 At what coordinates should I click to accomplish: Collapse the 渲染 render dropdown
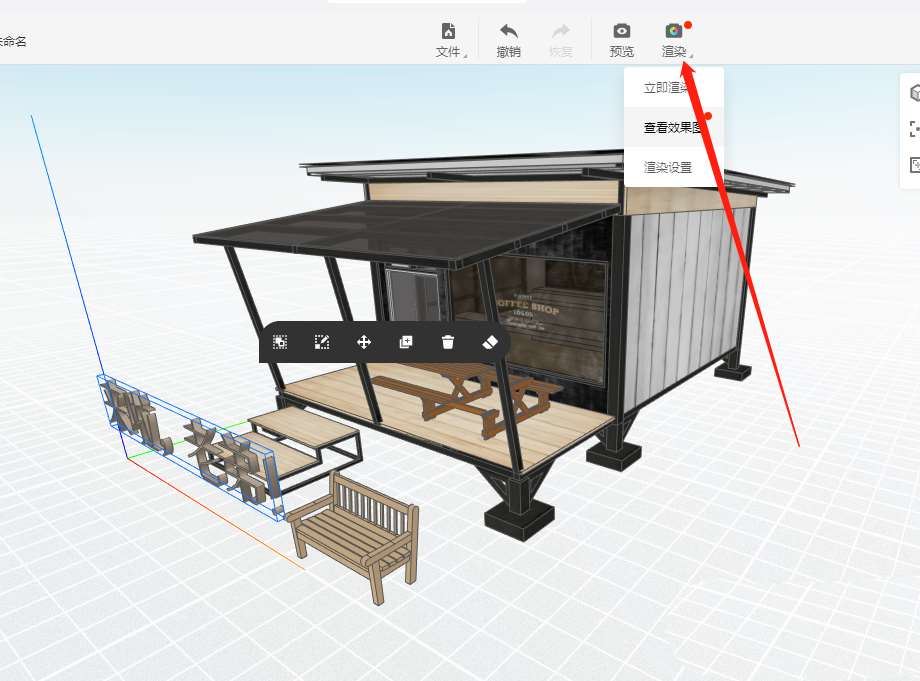pos(675,40)
